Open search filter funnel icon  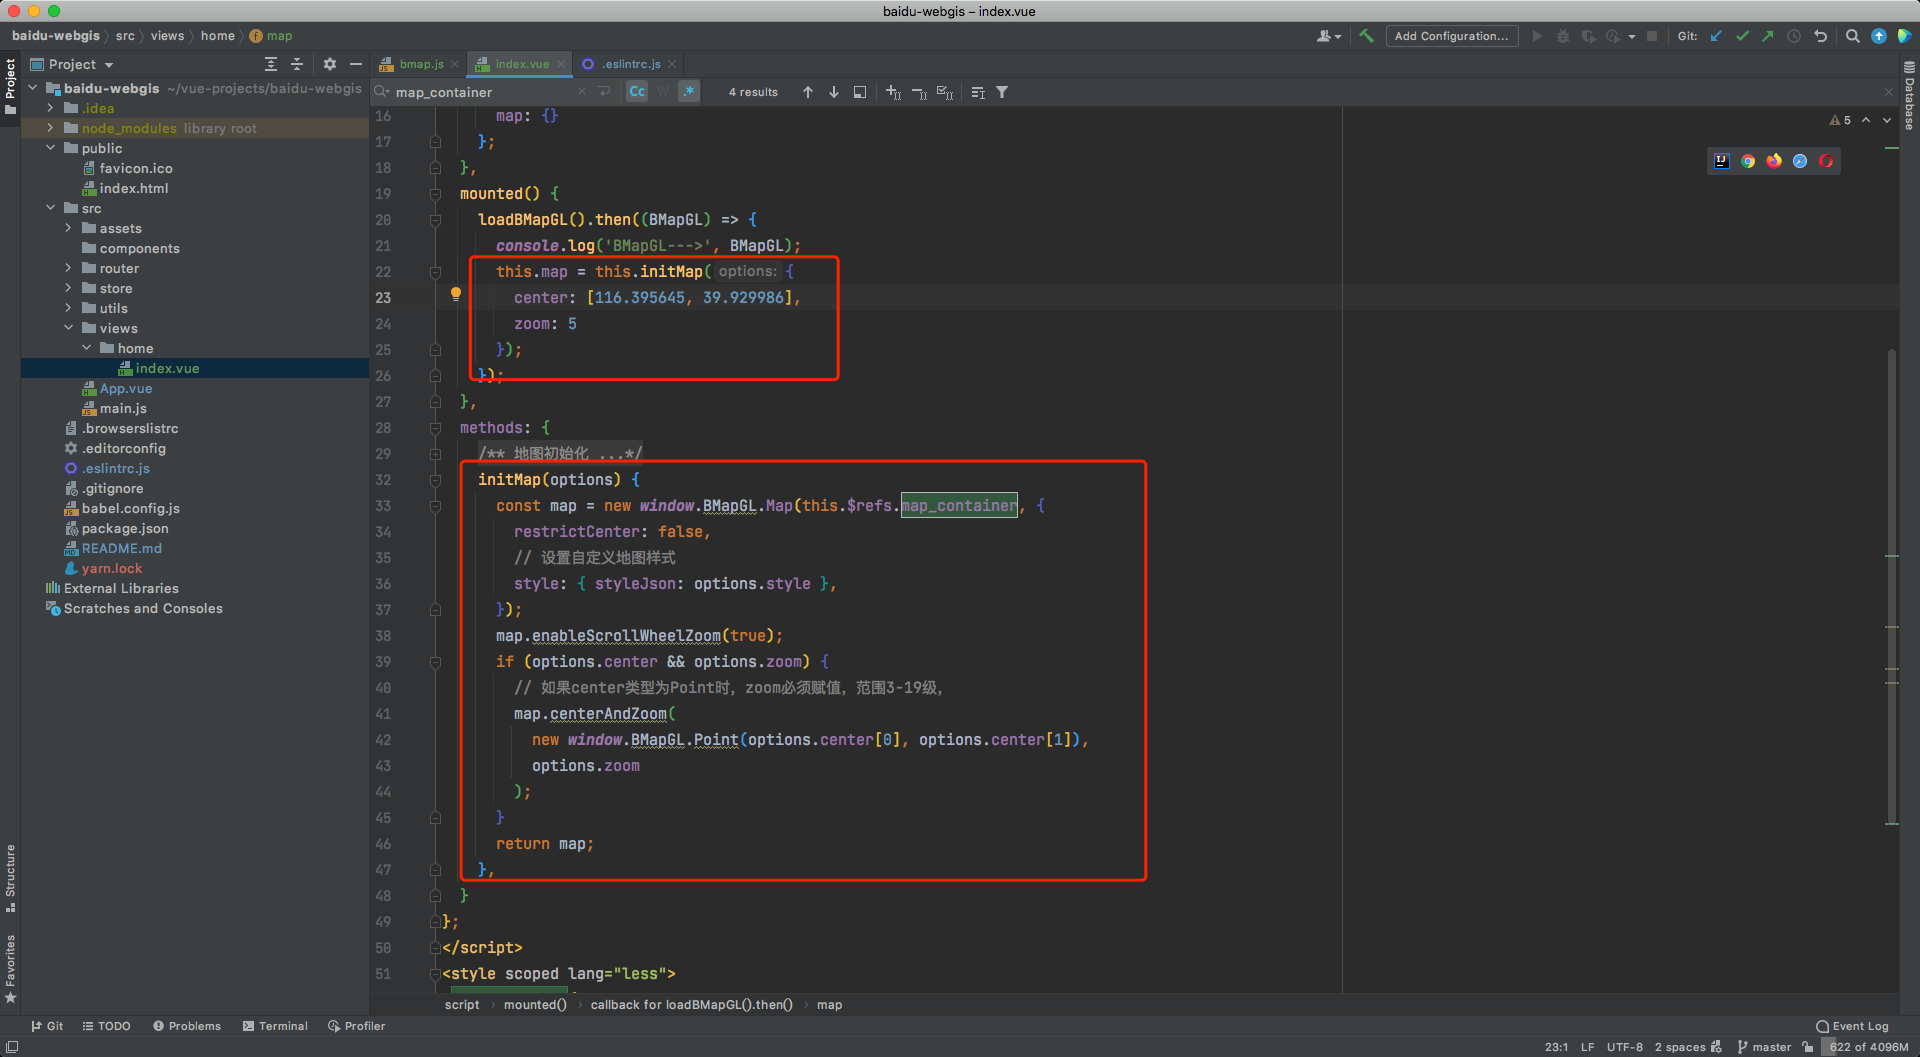click(1002, 92)
